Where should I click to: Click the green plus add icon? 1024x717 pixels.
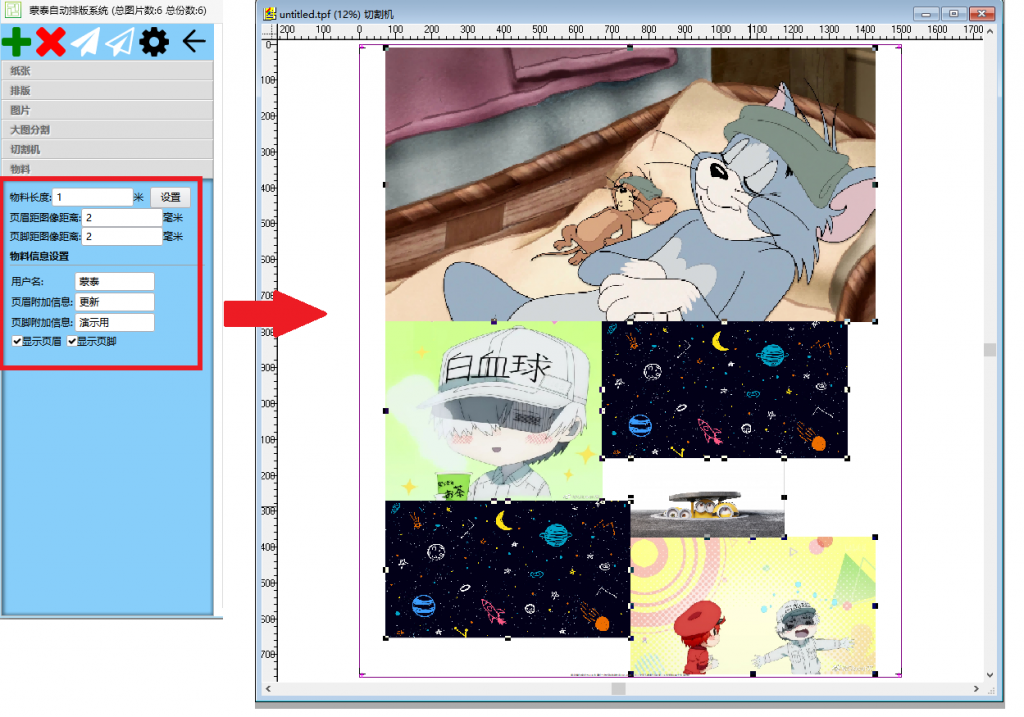(x=16, y=42)
